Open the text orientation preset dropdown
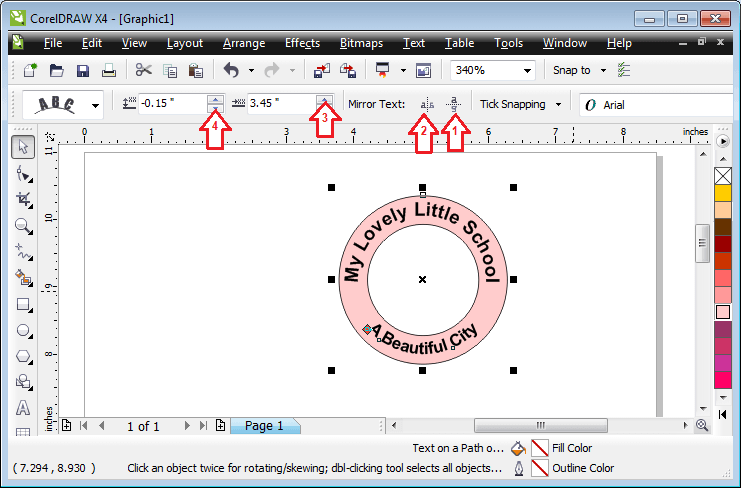Image resolution: width=741 pixels, height=488 pixels. click(x=96, y=104)
